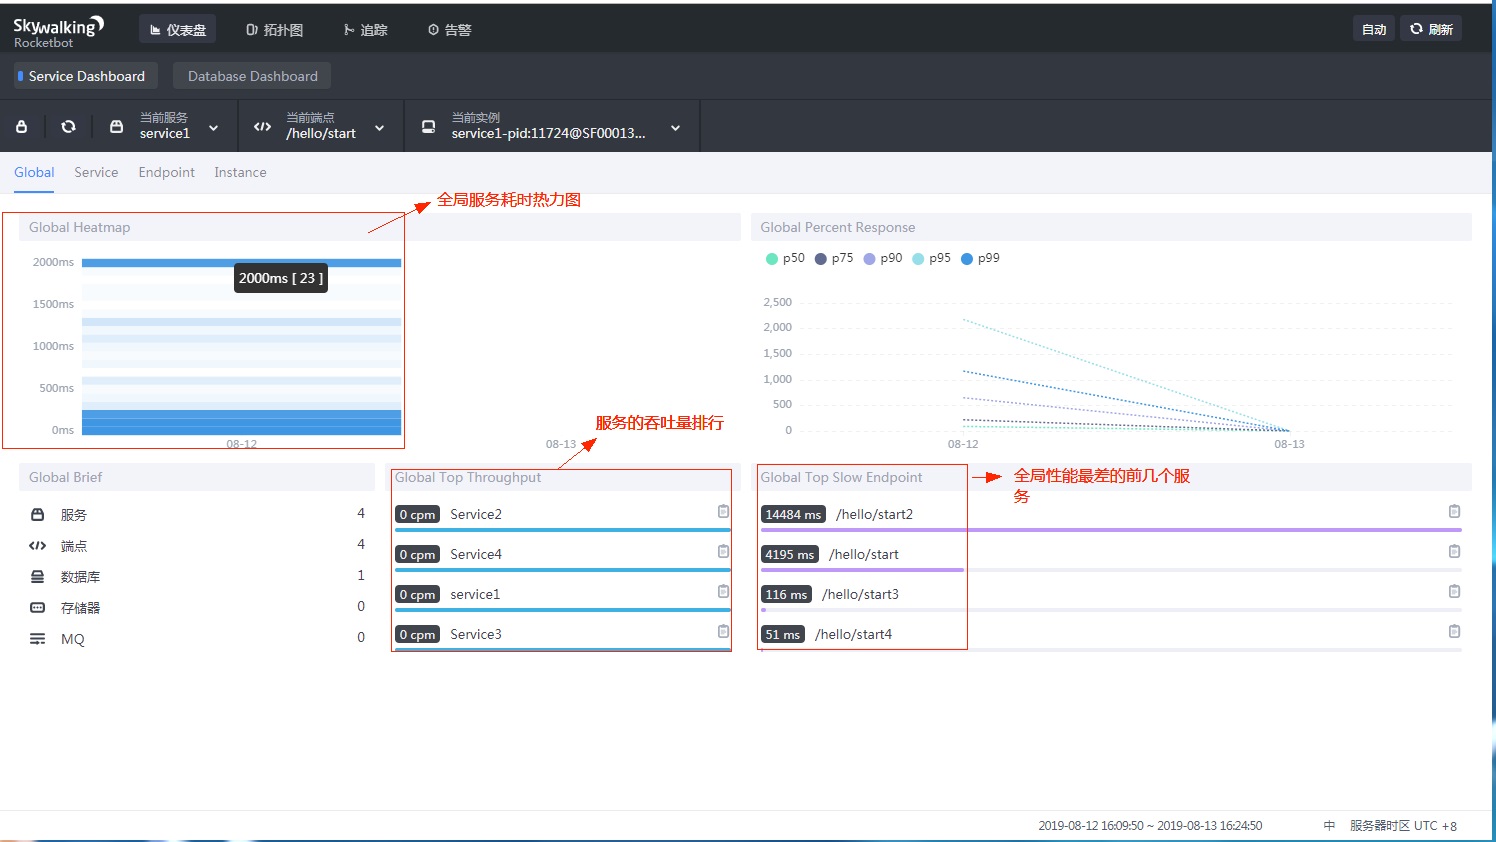
Task: Toggle the p50 legend item
Action: click(785, 258)
